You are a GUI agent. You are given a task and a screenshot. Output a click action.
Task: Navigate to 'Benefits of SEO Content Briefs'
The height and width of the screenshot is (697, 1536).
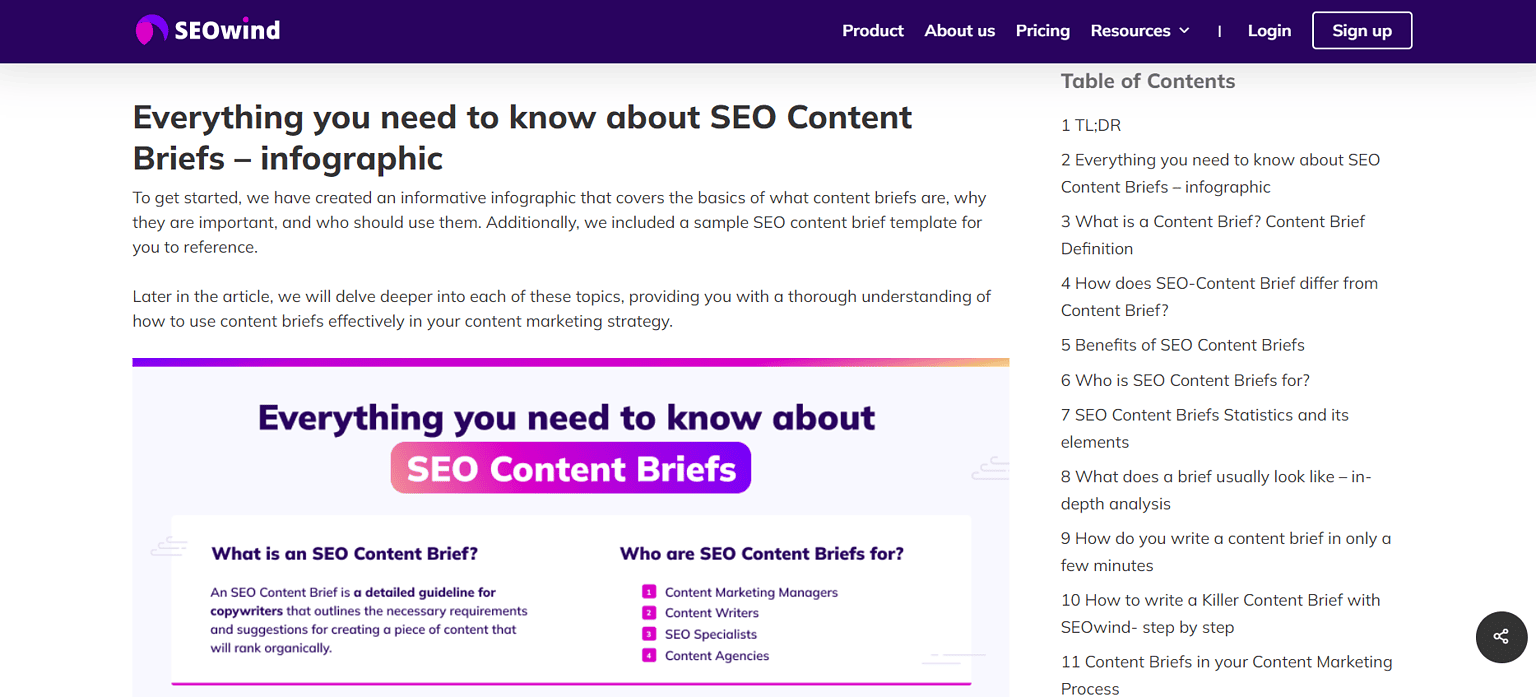[x=1182, y=344]
